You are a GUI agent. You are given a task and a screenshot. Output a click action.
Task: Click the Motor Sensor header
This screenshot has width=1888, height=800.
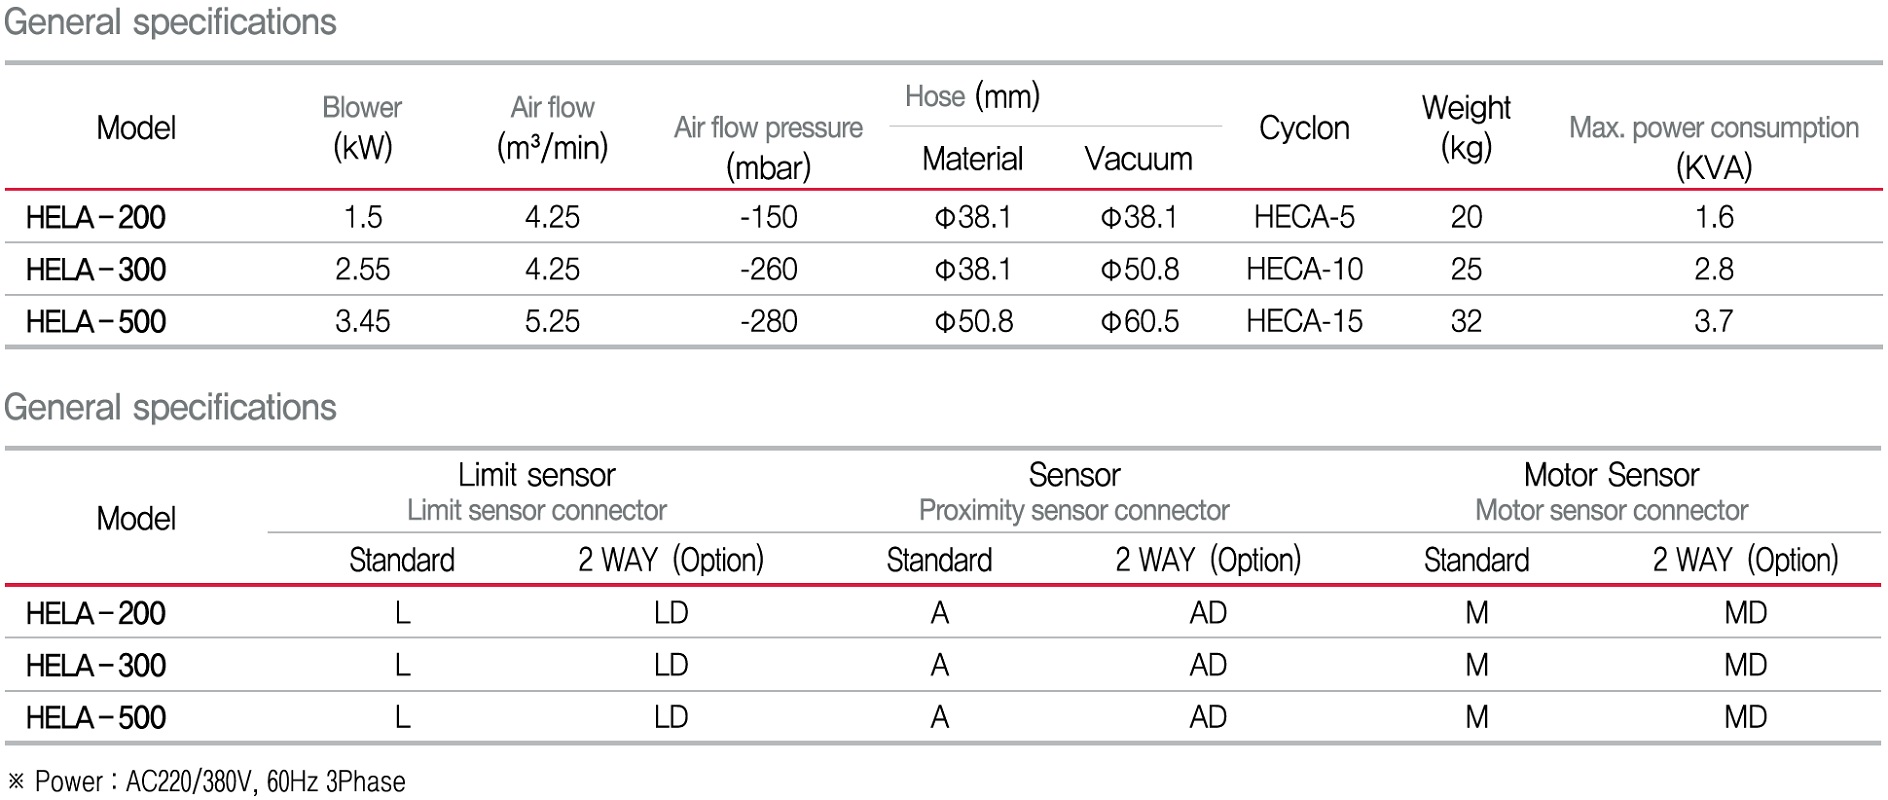pyautogui.click(x=1611, y=475)
